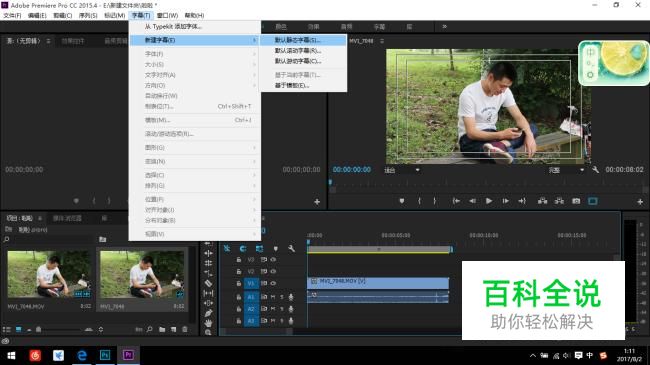Click New Bin folder icon in Project panel

click(162, 329)
